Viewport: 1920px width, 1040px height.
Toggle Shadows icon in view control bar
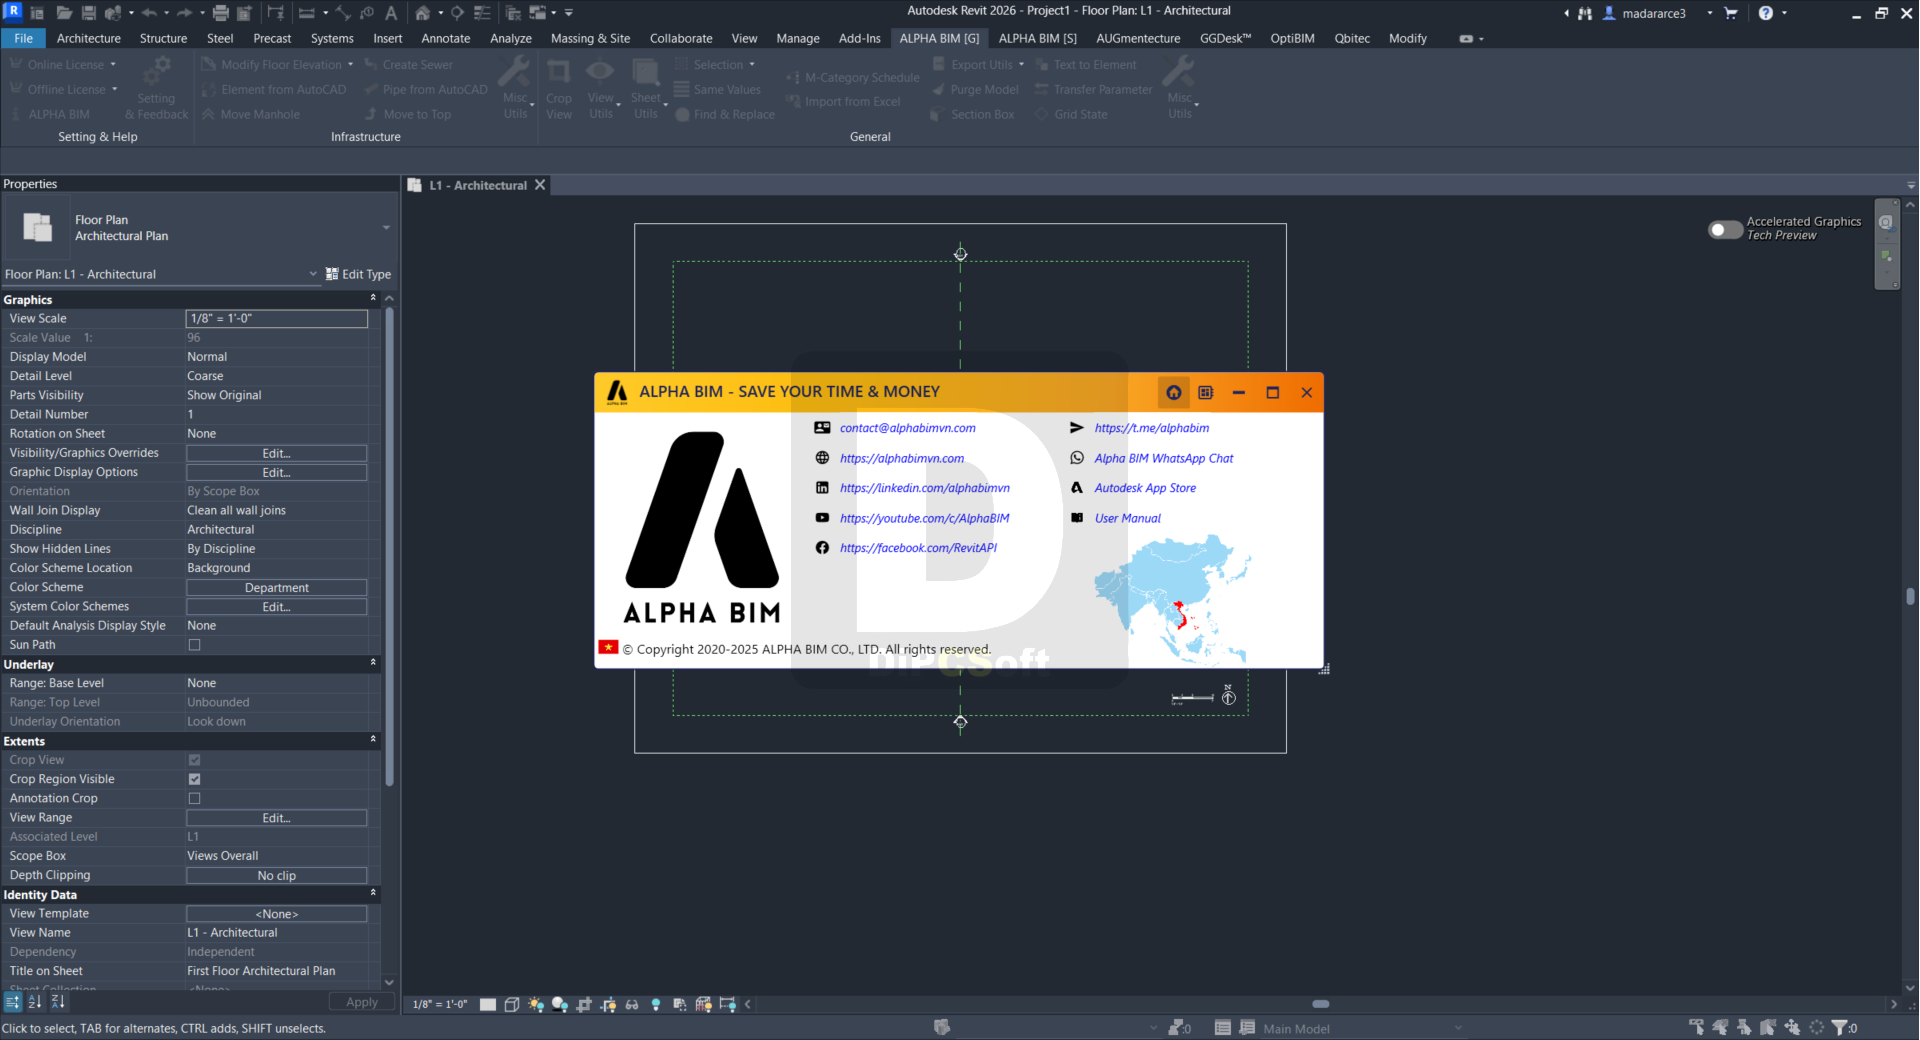pyautogui.click(x=560, y=1004)
